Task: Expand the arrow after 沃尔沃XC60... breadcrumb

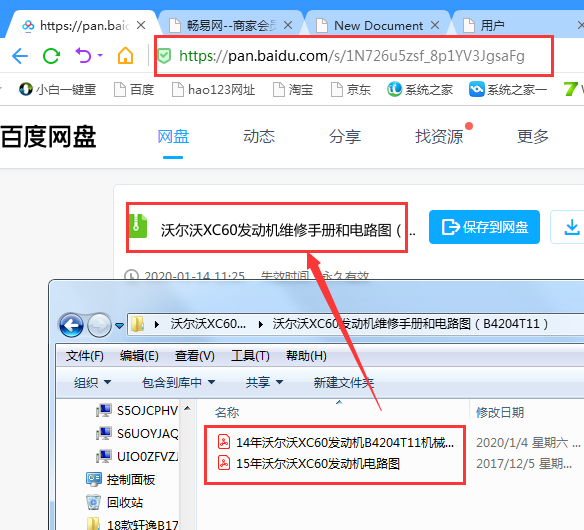Action: click(260, 325)
